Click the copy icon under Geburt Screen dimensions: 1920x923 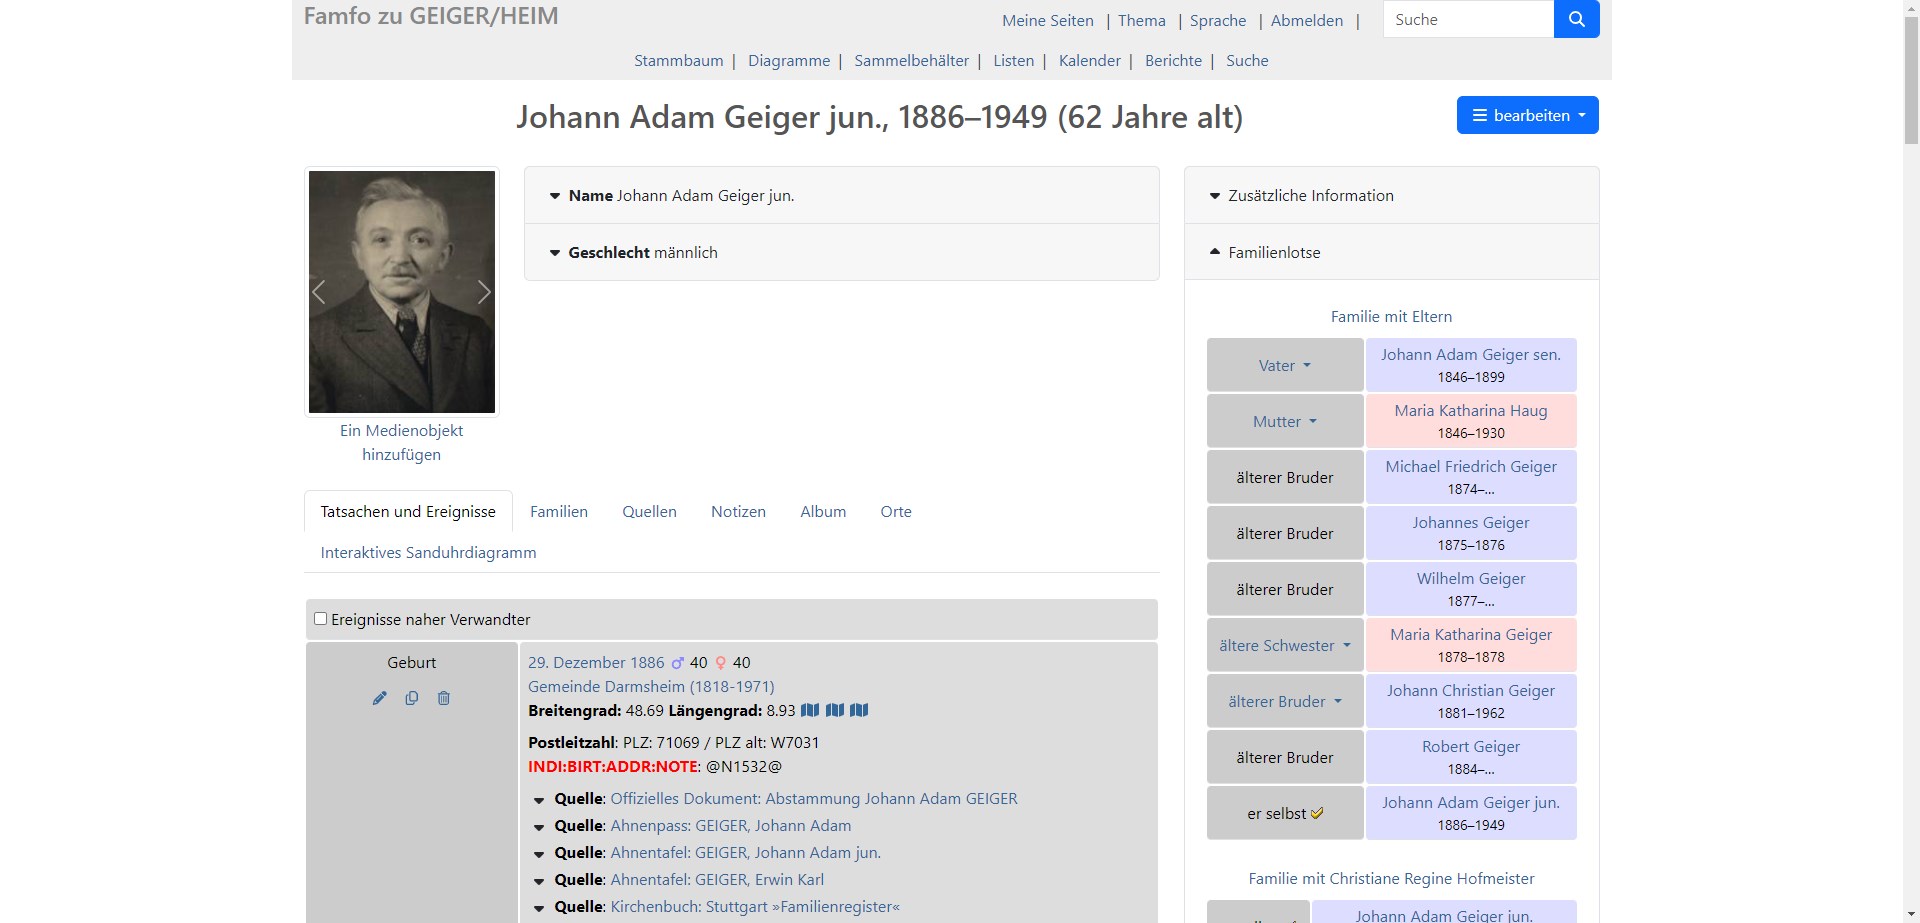411,698
